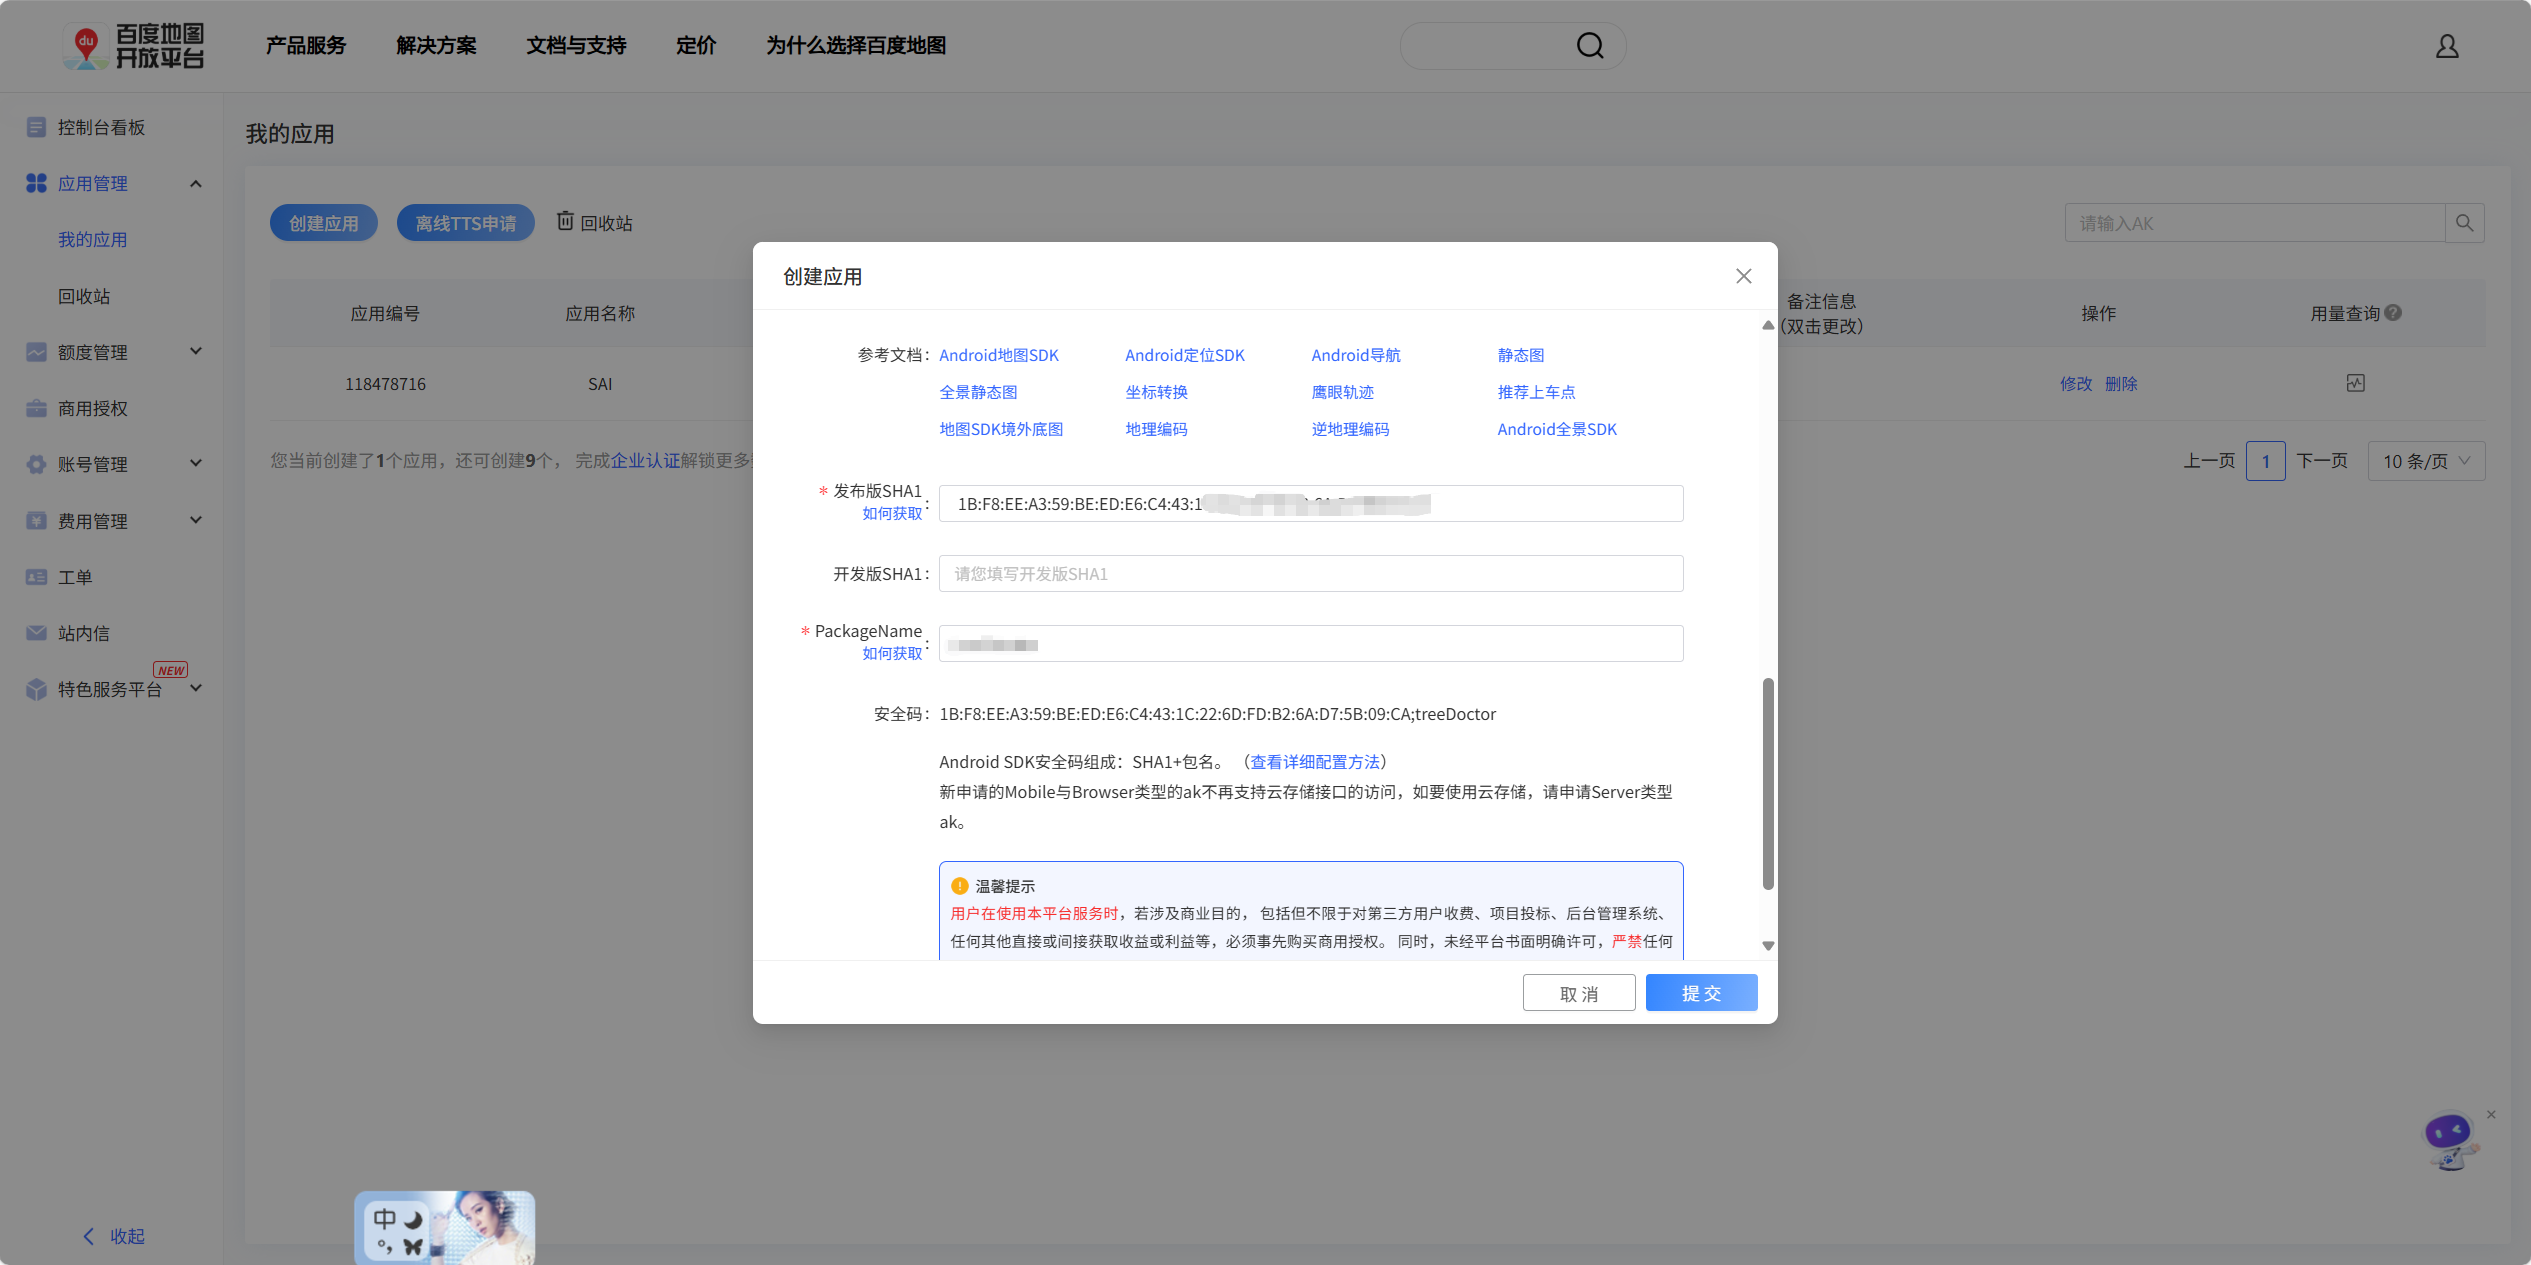The image size is (2531, 1265).
Task: Open the Android地图SDK reference link
Action: [x=998, y=355]
